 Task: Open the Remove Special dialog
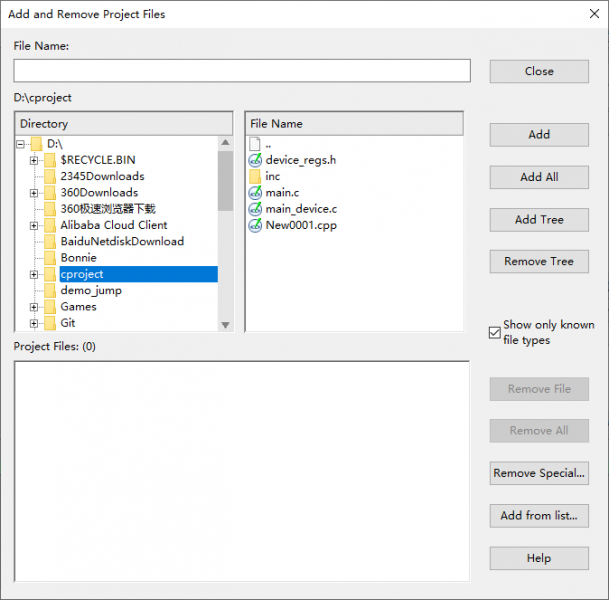(x=539, y=473)
